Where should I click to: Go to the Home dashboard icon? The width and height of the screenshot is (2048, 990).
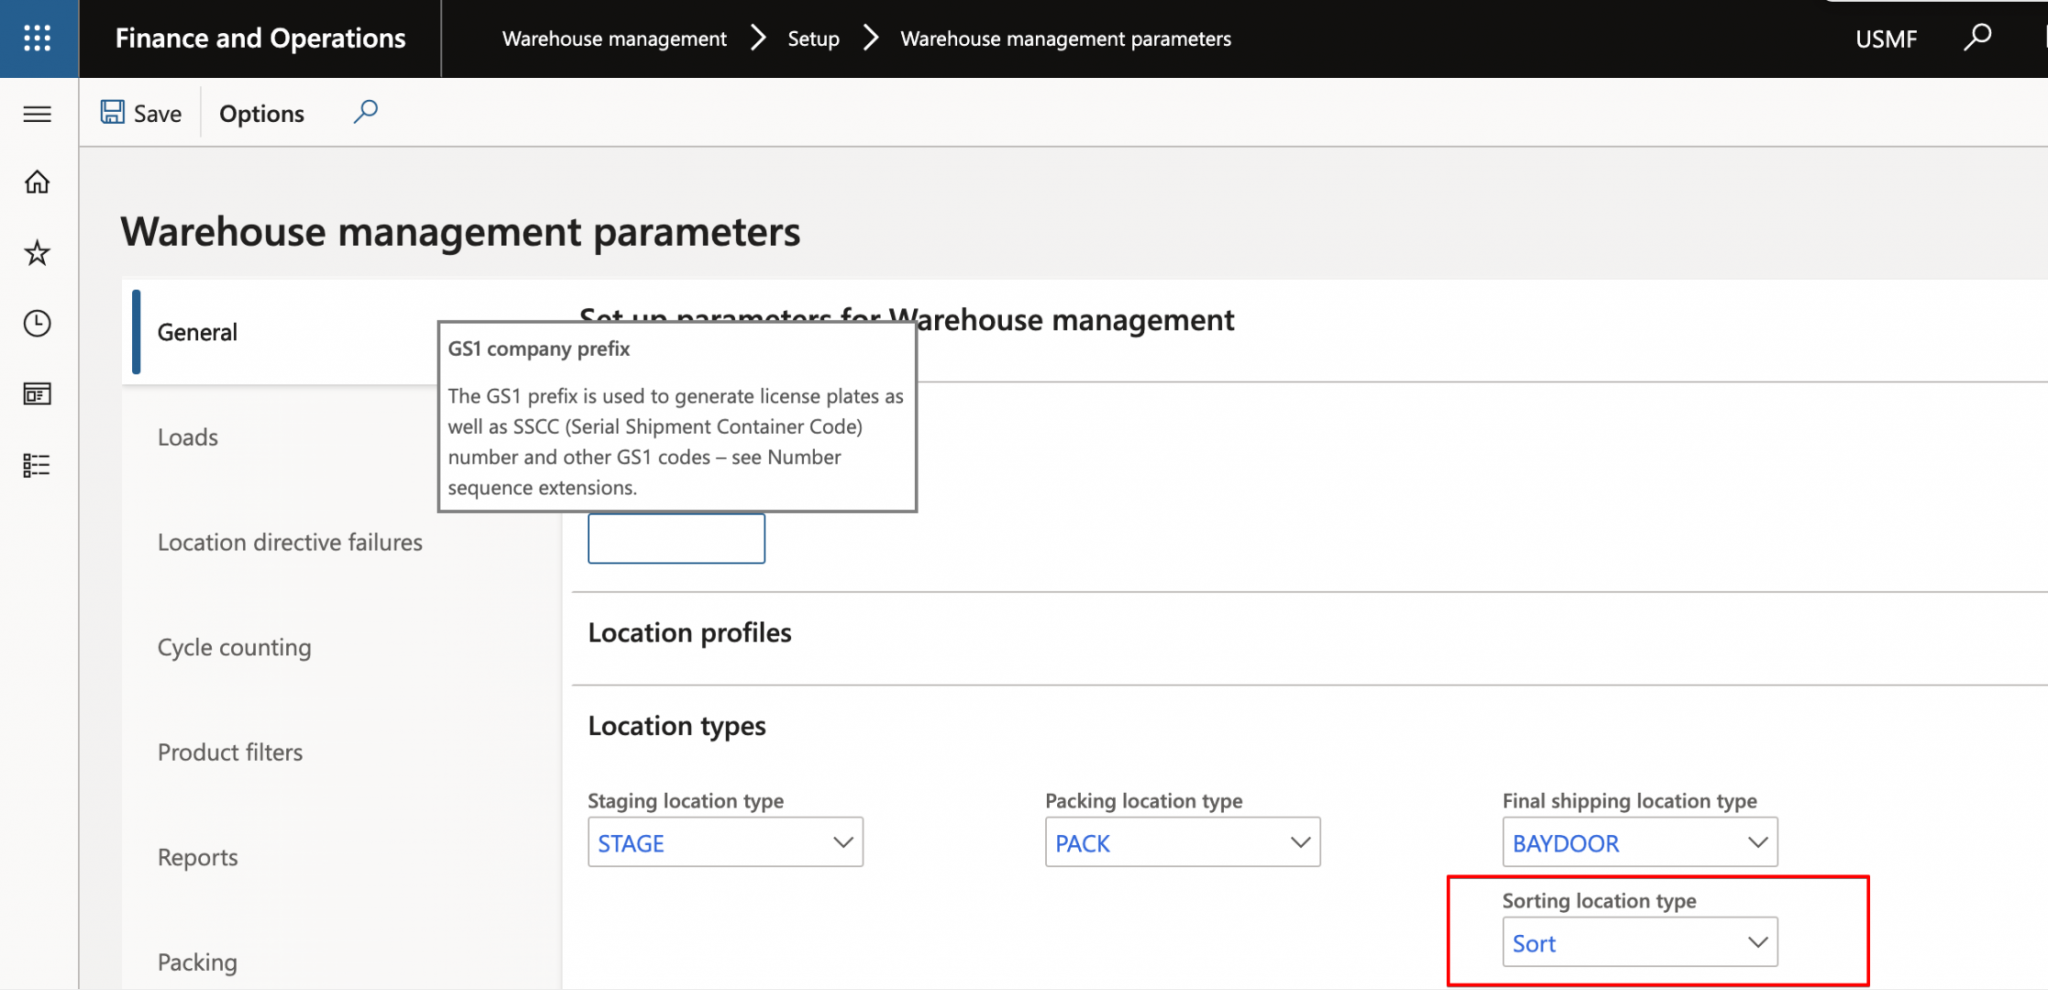pos(37,182)
